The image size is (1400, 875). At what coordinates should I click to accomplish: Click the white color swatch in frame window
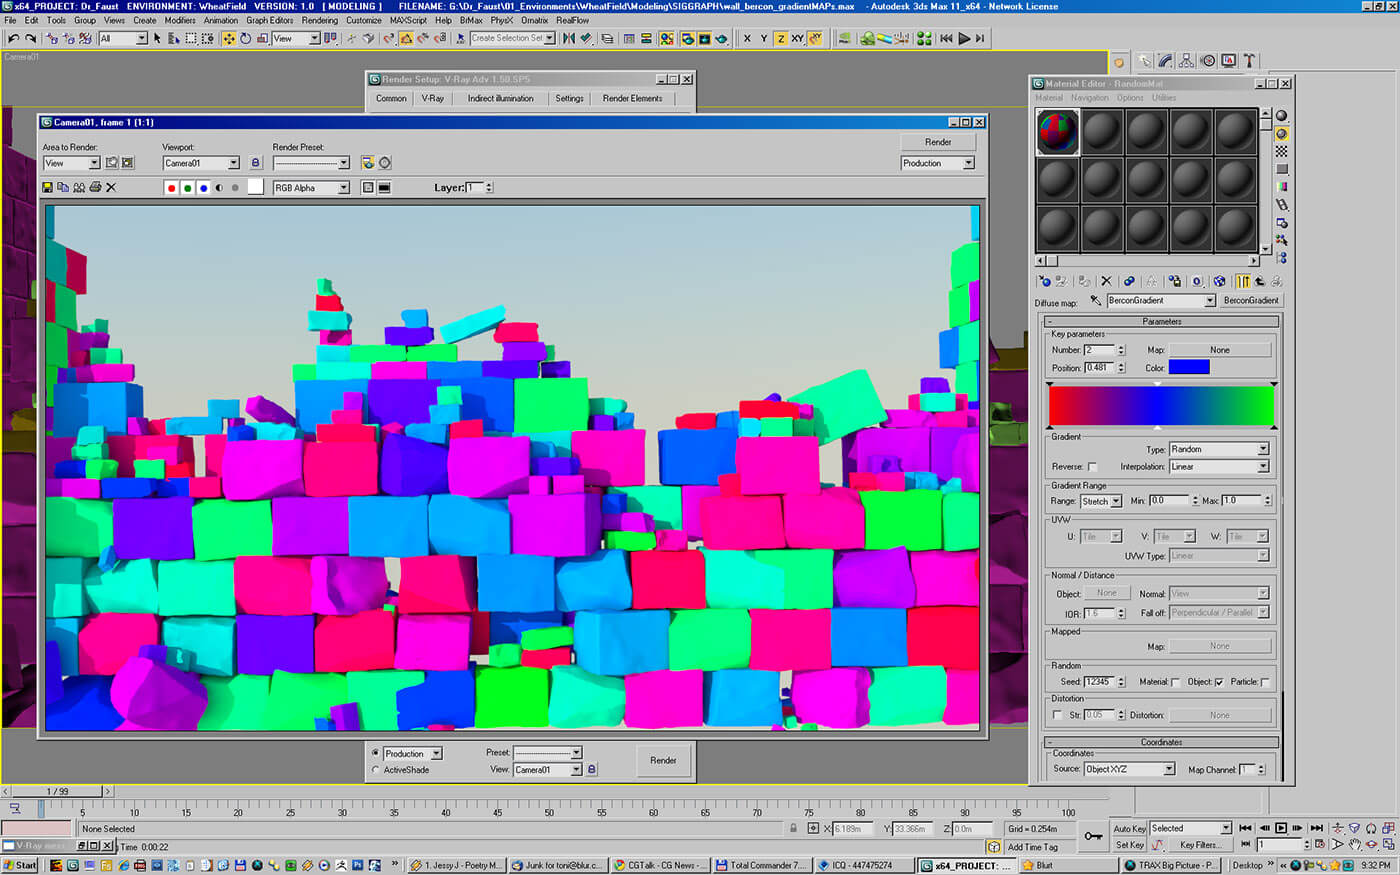click(x=256, y=187)
